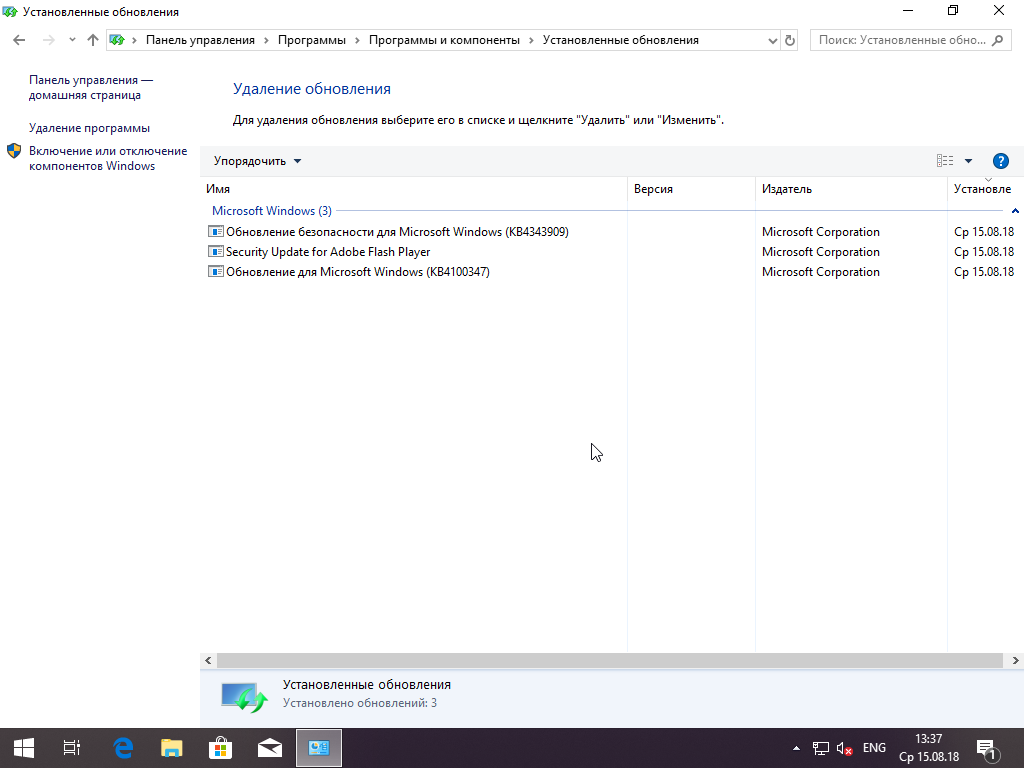The width and height of the screenshot is (1024, 768).
Task: Open the Mail app from the taskbar
Action: [x=270, y=748]
